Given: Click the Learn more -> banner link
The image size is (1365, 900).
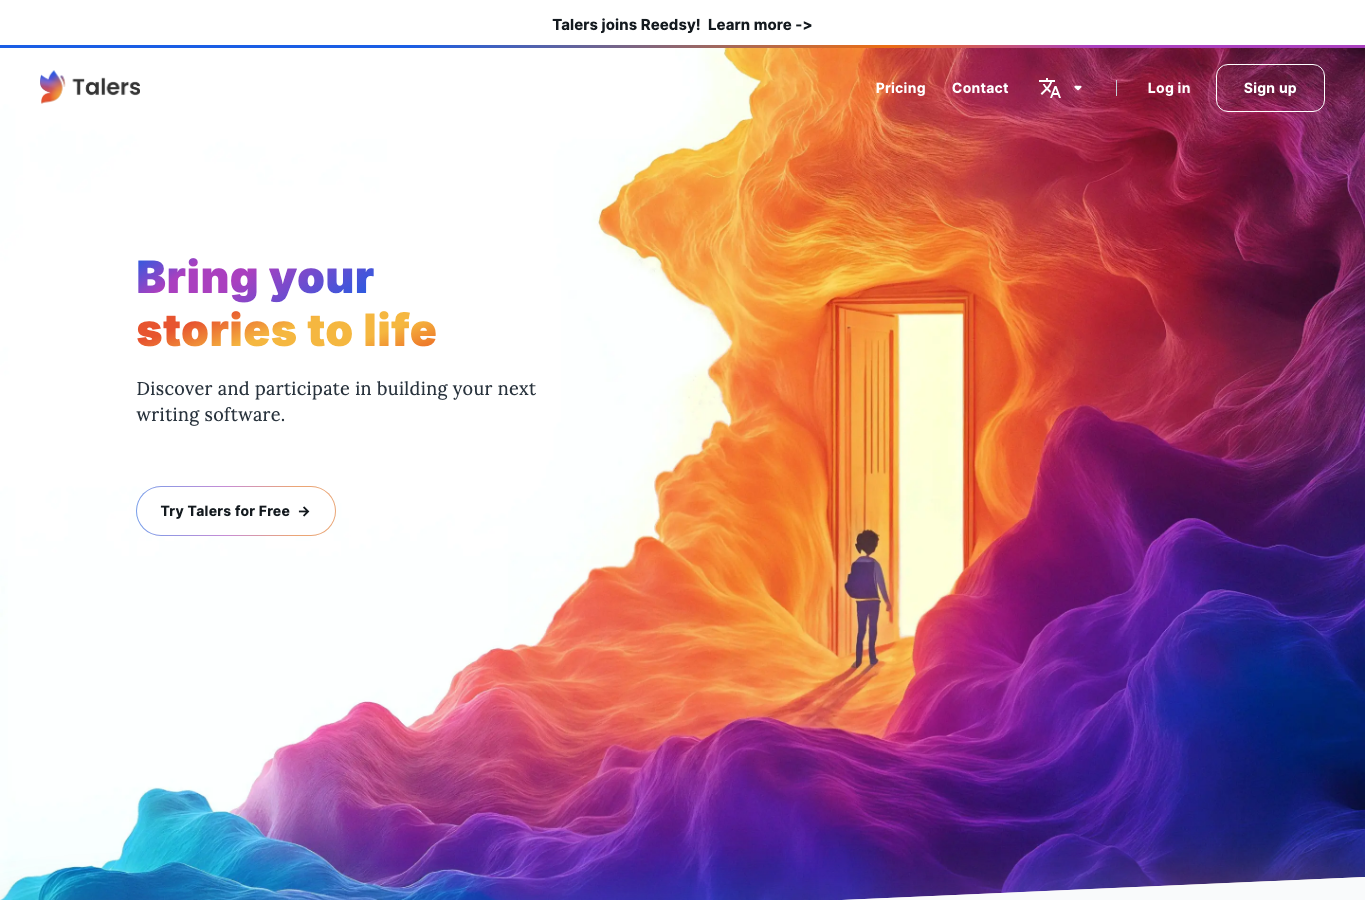Looking at the screenshot, I should click(760, 24).
